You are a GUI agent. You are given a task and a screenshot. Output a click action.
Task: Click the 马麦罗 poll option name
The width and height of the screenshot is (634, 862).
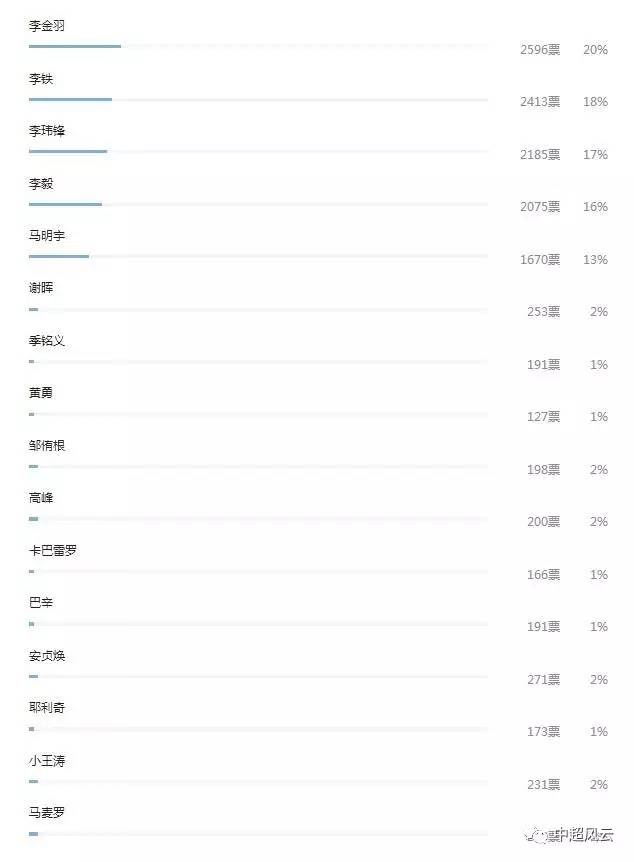pyautogui.click(x=47, y=813)
